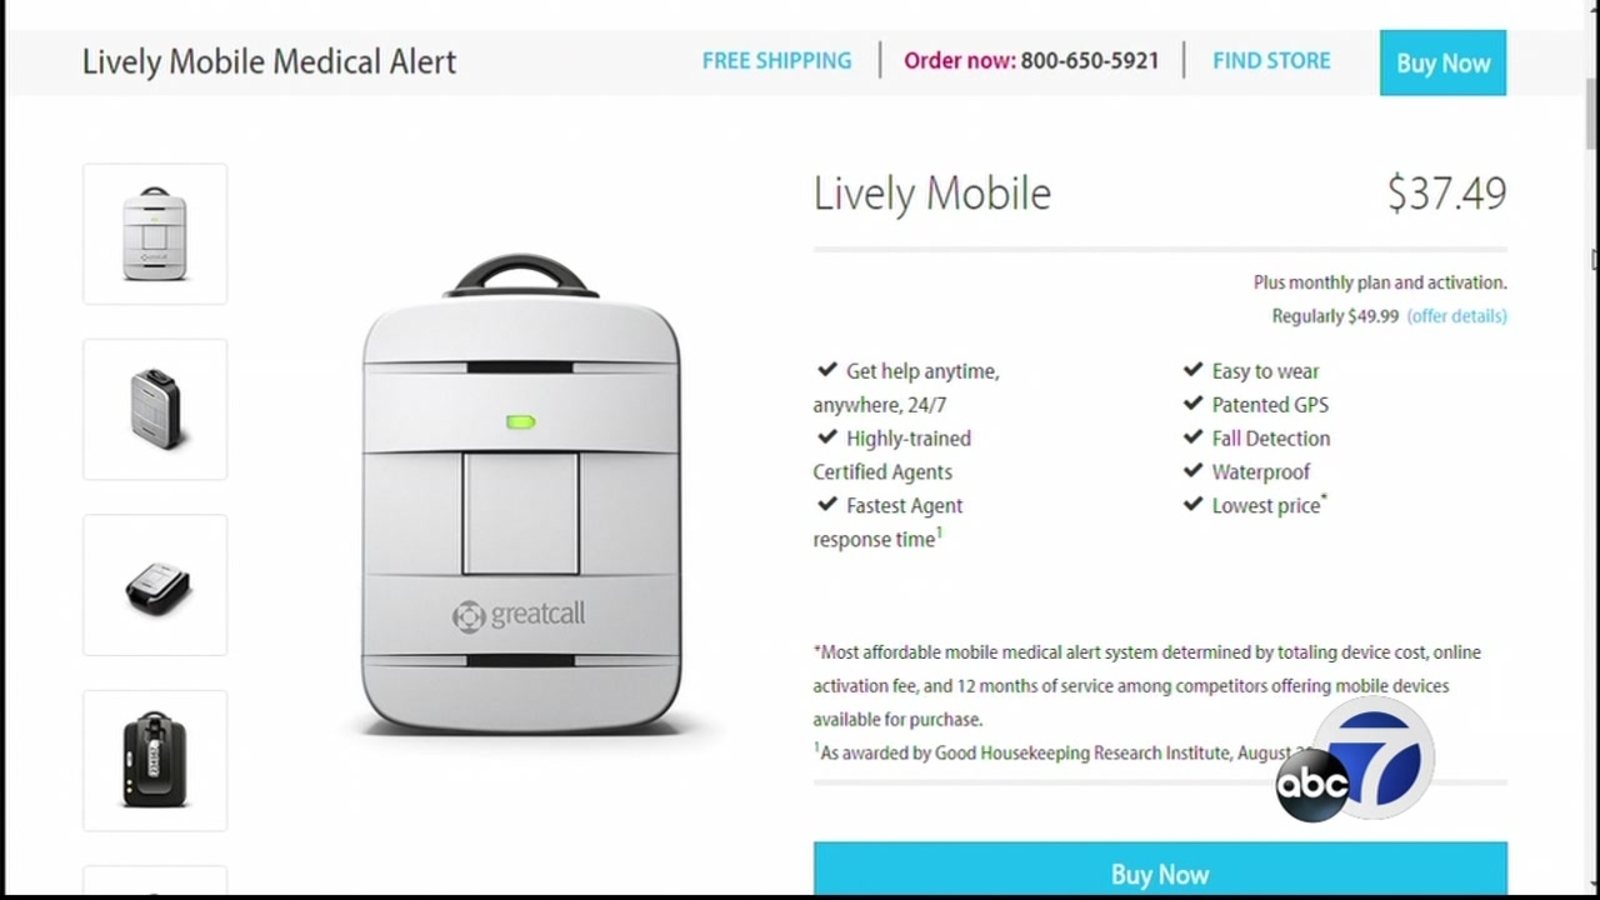Click the large bottom Buy Now button
The width and height of the screenshot is (1600, 900).
pos(1160,869)
